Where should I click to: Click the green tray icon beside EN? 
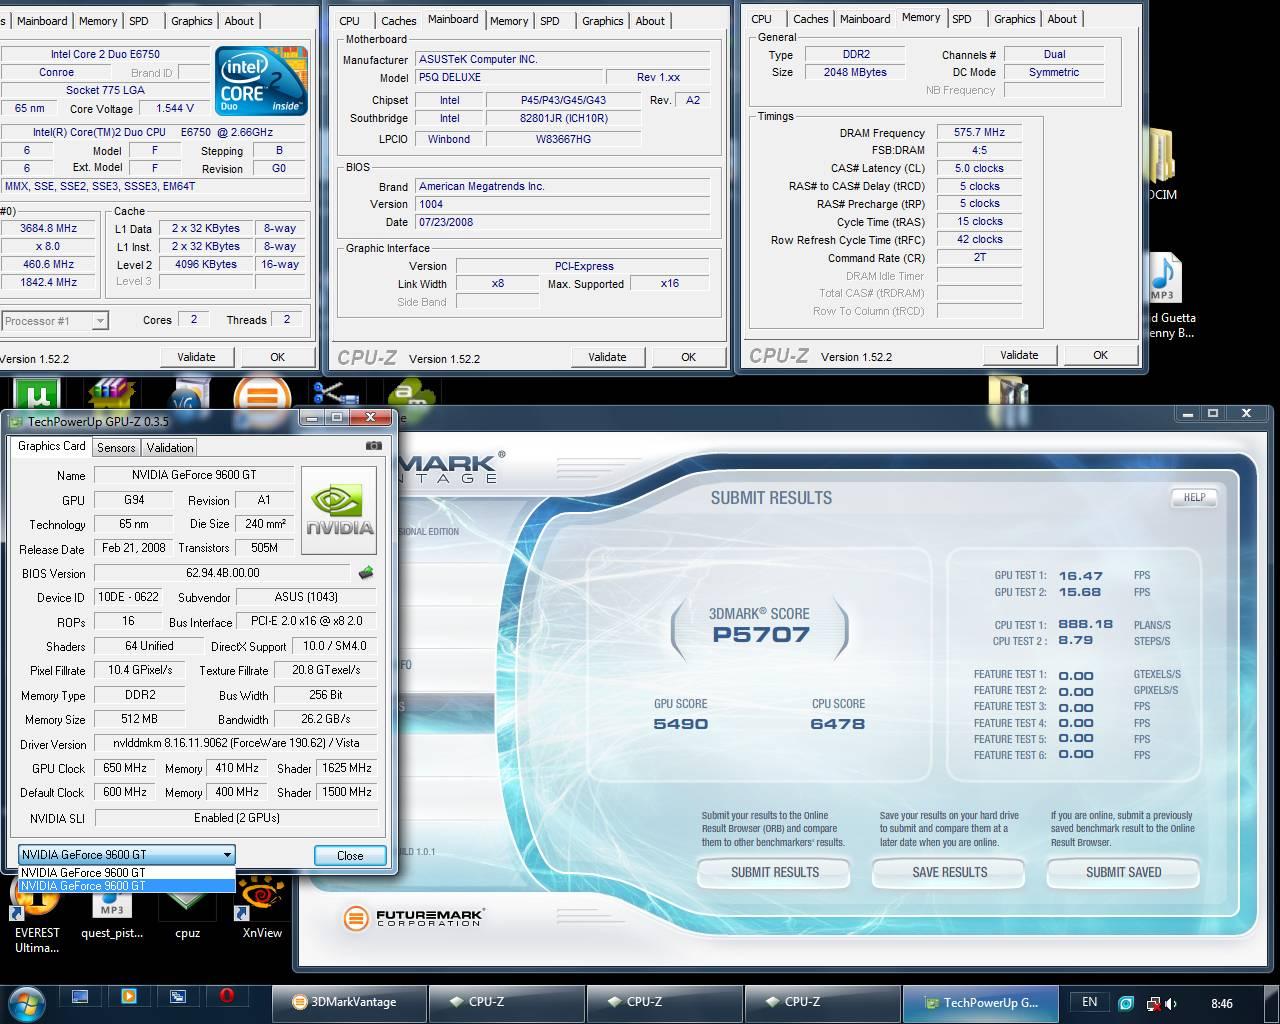click(x=1126, y=1003)
